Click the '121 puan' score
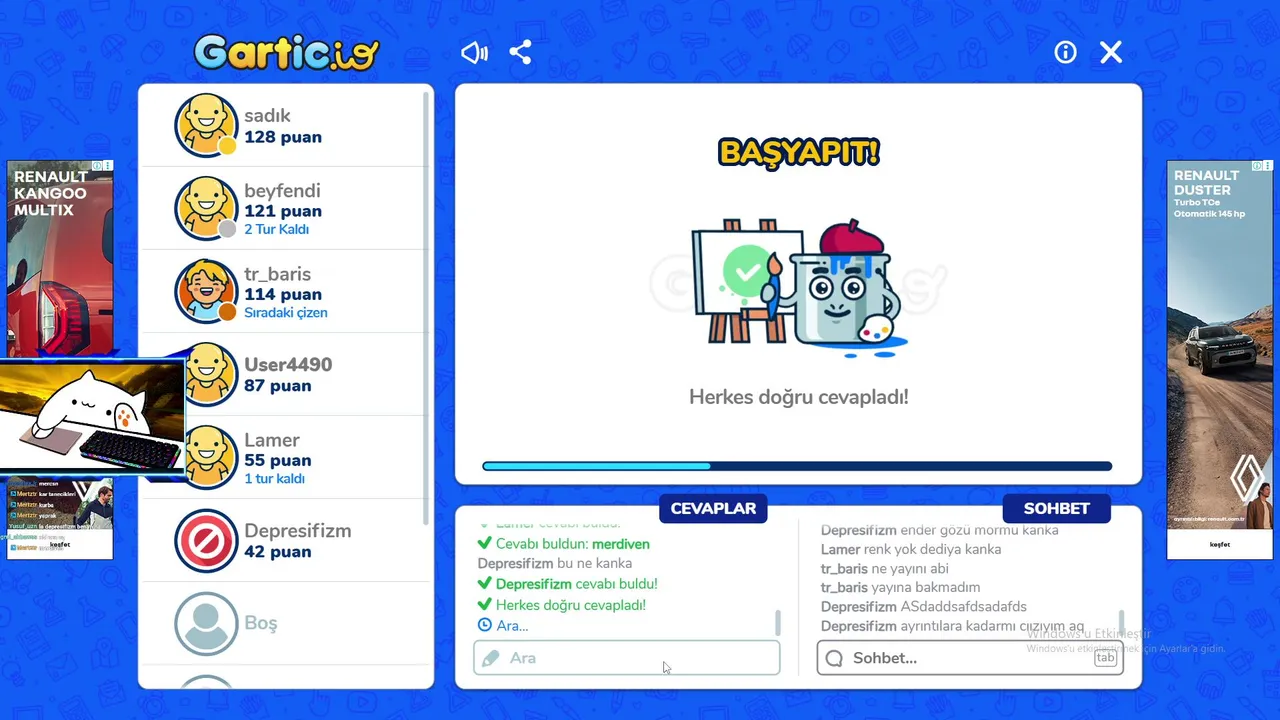The image size is (1280, 720). pyautogui.click(x=283, y=211)
